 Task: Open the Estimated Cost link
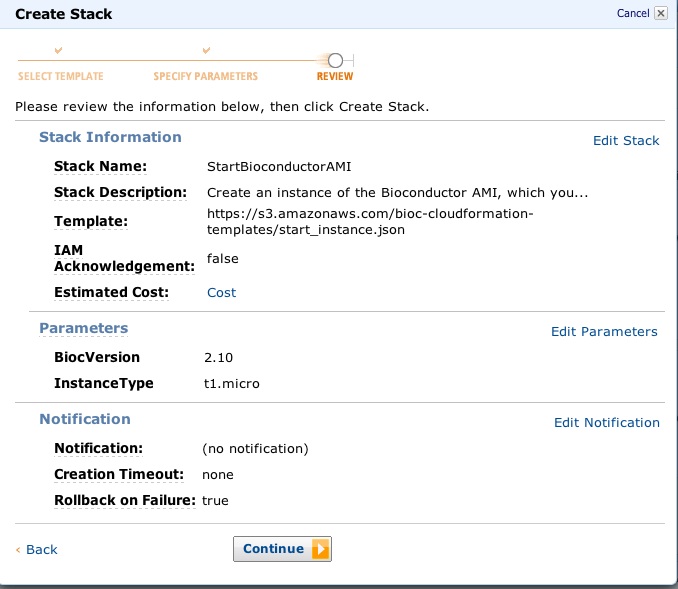point(221,292)
